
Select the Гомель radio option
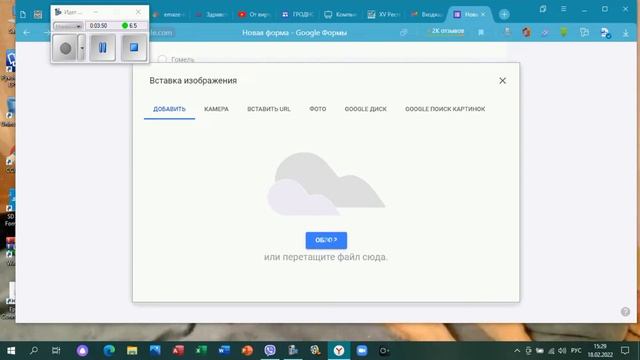click(x=162, y=59)
